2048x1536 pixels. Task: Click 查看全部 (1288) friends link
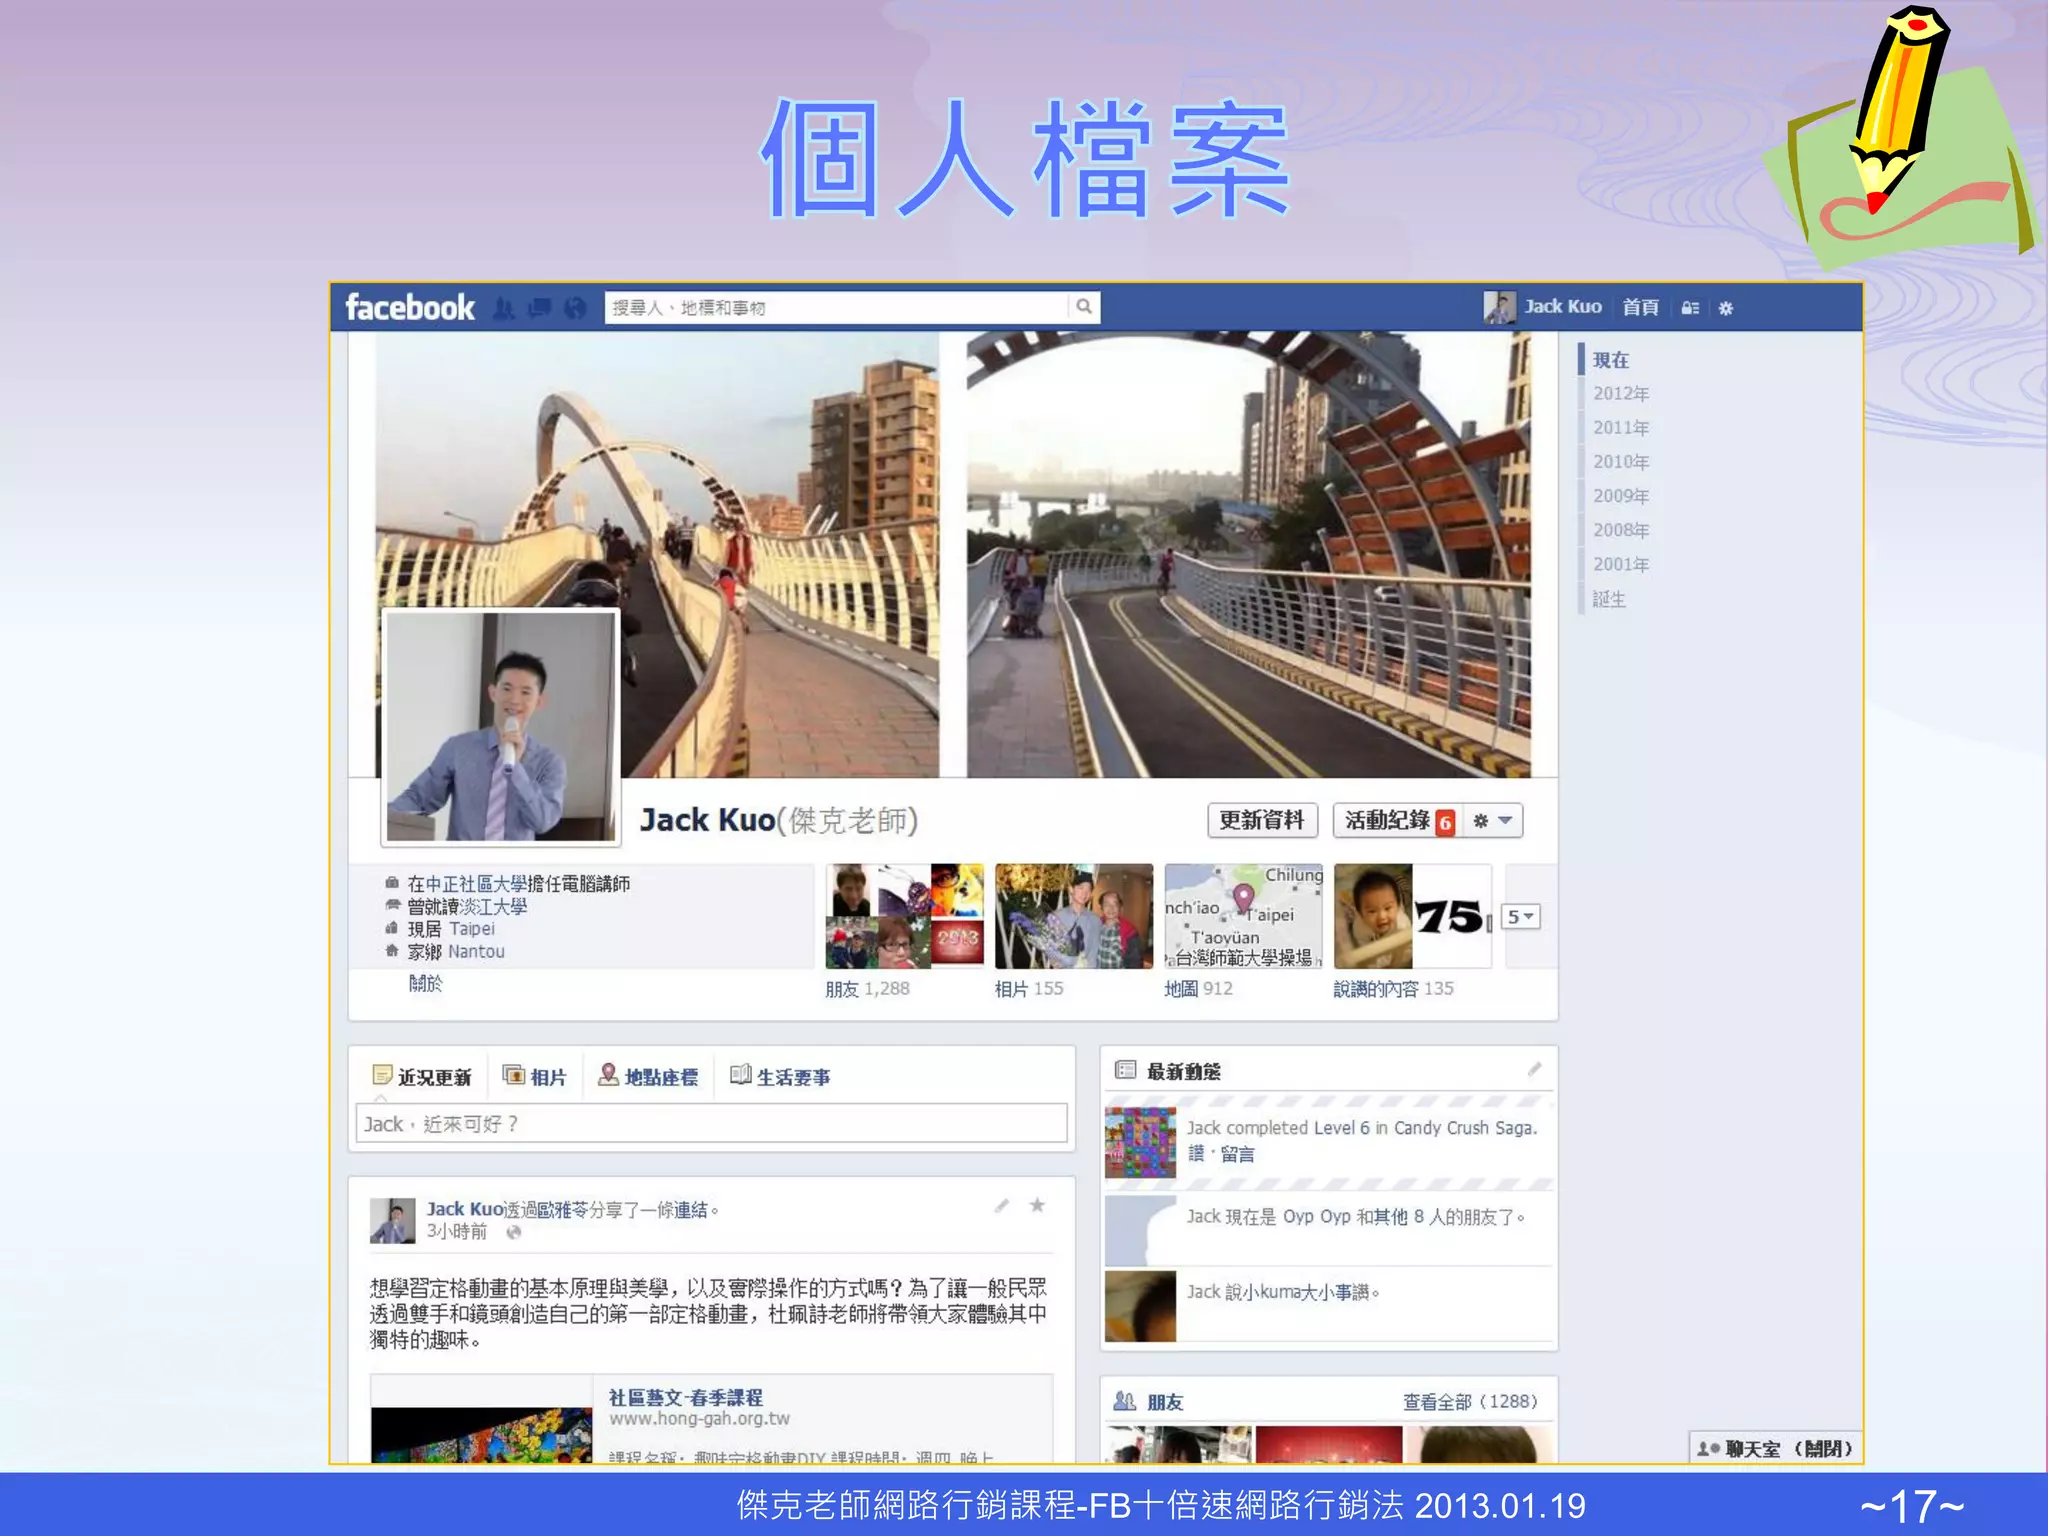1470,1402
